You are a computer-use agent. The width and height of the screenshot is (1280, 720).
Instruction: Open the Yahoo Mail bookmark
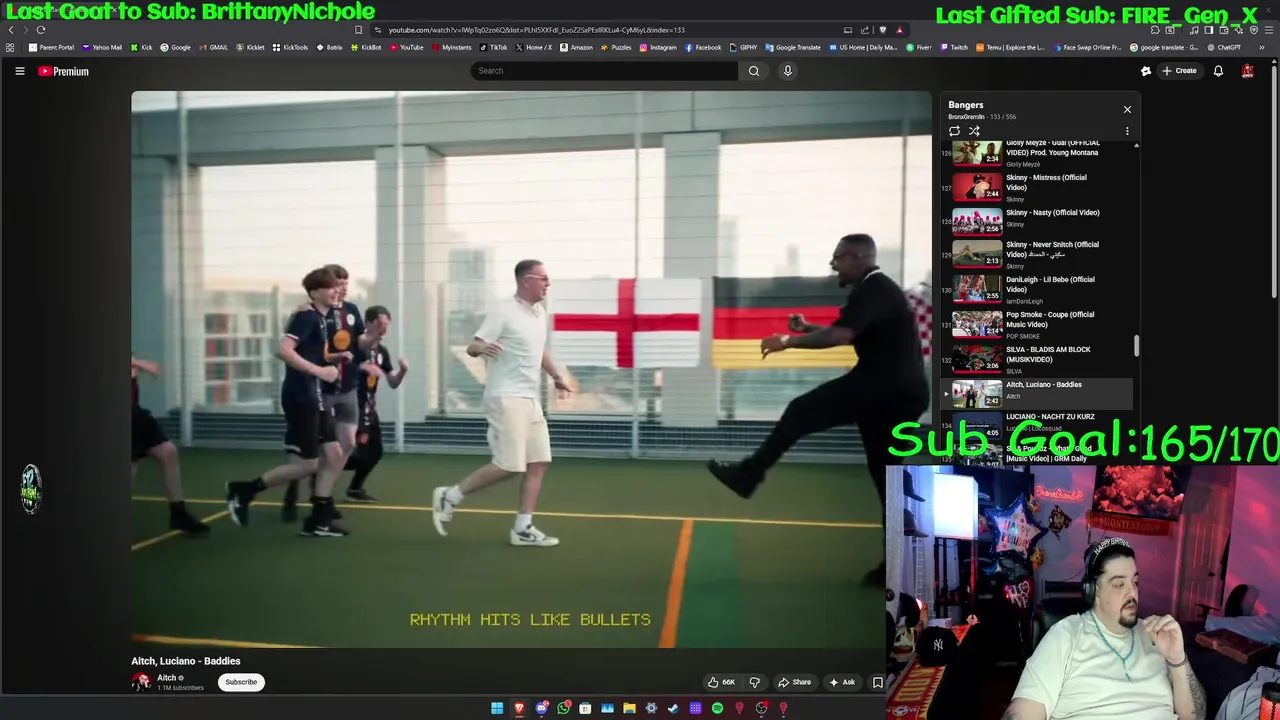pyautogui.click(x=102, y=47)
